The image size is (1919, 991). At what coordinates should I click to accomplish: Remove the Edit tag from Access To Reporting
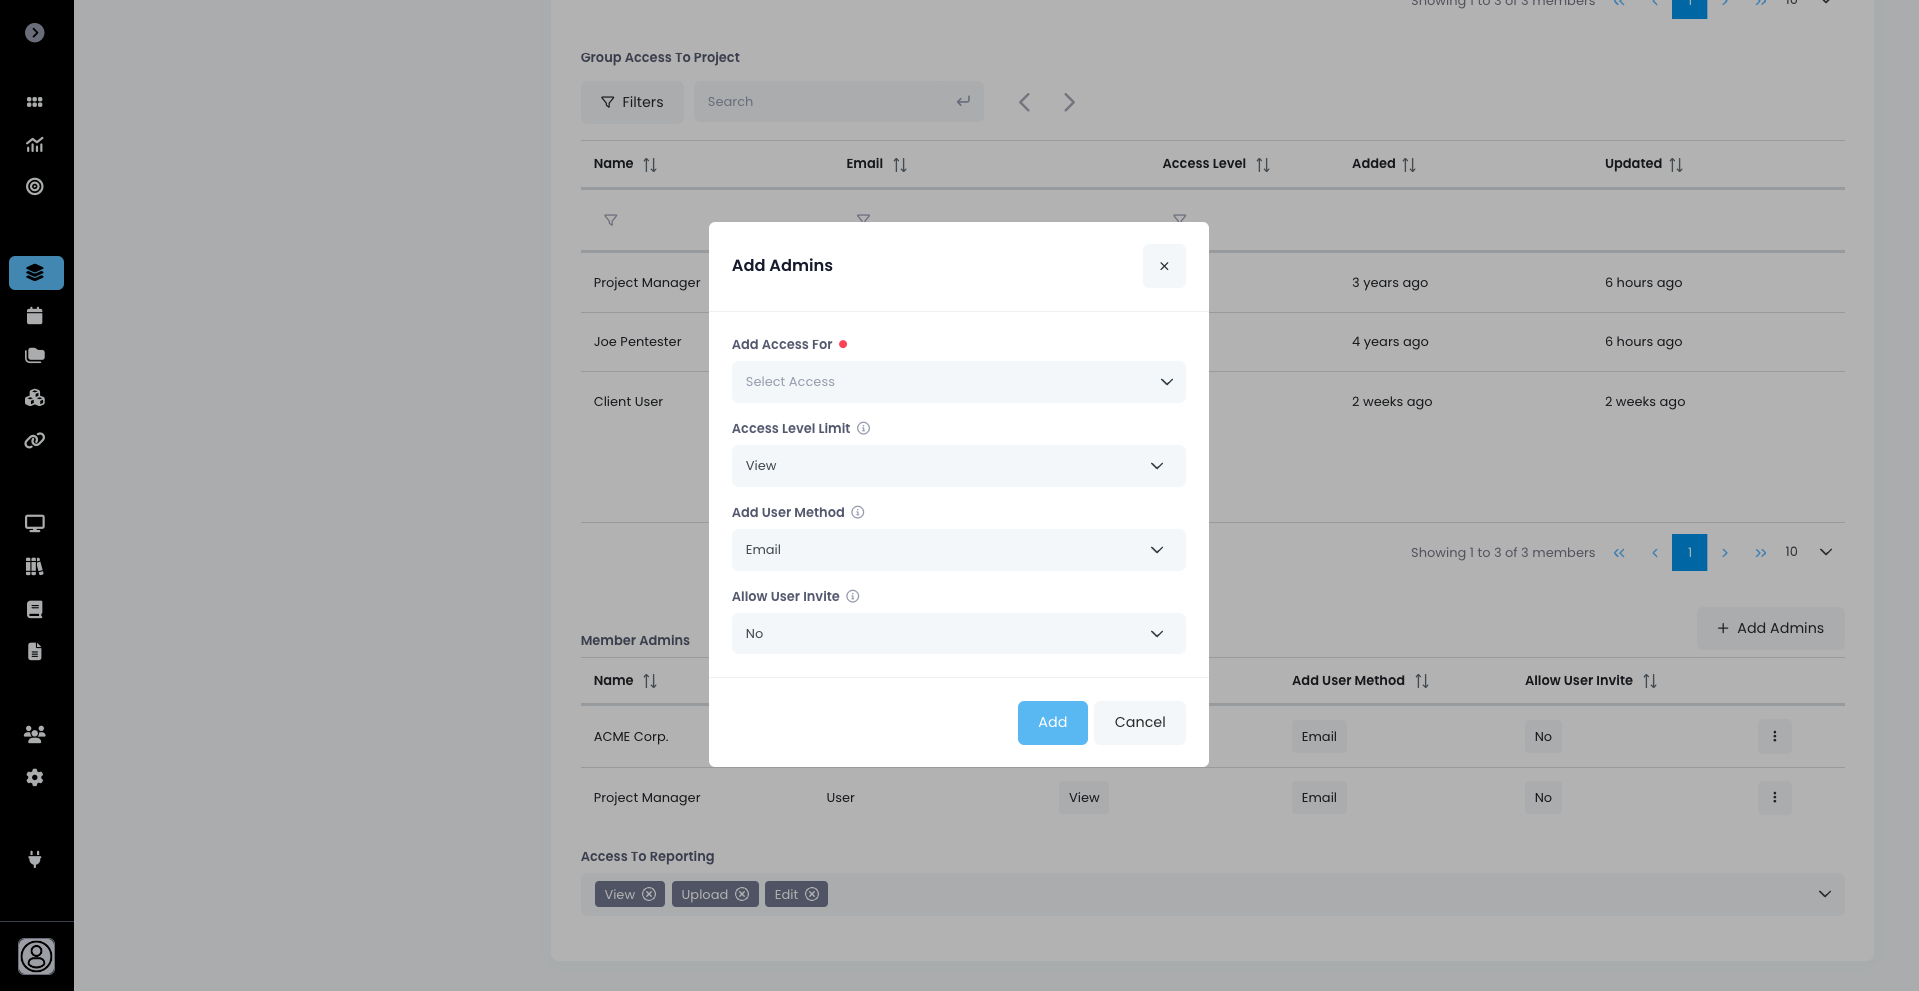812,895
